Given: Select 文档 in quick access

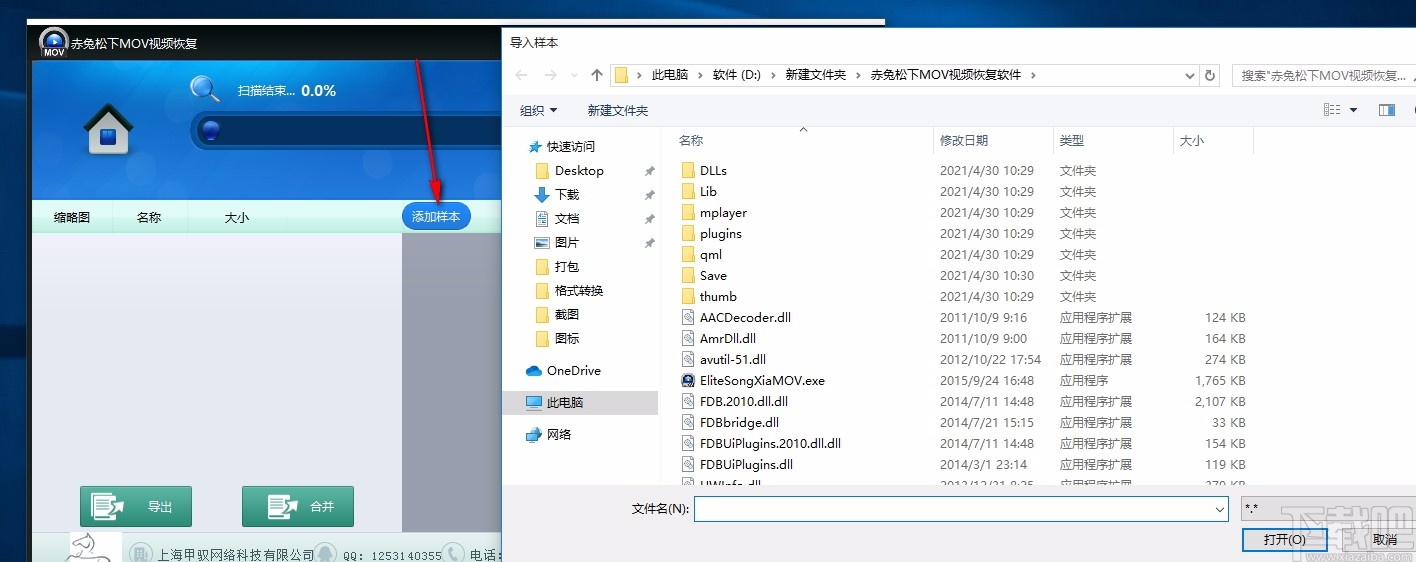Looking at the screenshot, I should coord(567,219).
